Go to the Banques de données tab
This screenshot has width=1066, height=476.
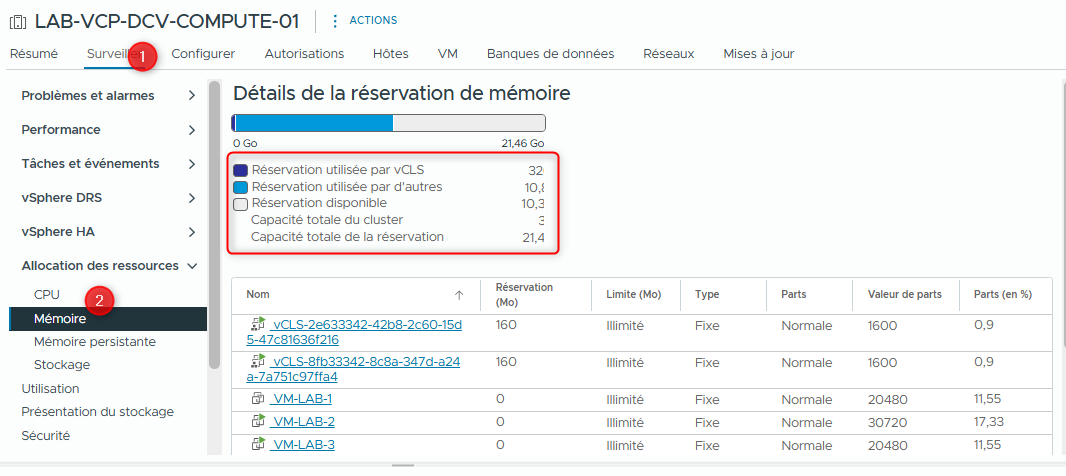tap(551, 54)
